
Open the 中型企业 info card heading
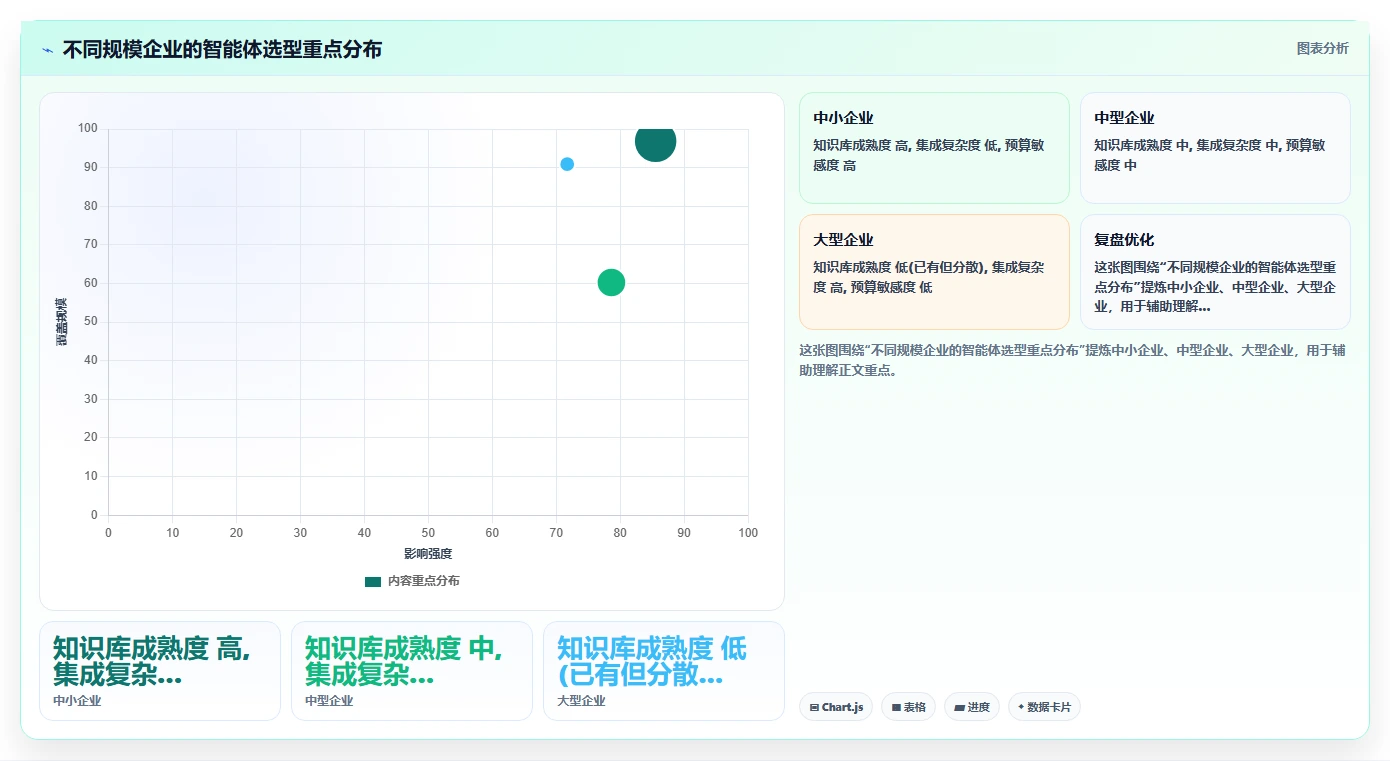click(1124, 118)
